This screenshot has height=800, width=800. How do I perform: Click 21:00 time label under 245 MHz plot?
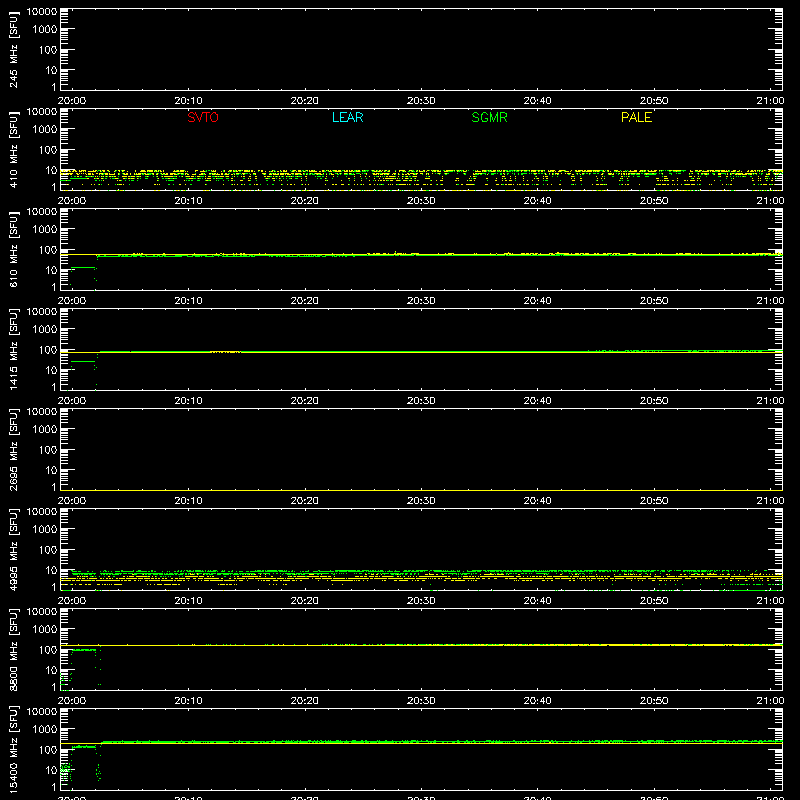pyautogui.click(x=770, y=101)
